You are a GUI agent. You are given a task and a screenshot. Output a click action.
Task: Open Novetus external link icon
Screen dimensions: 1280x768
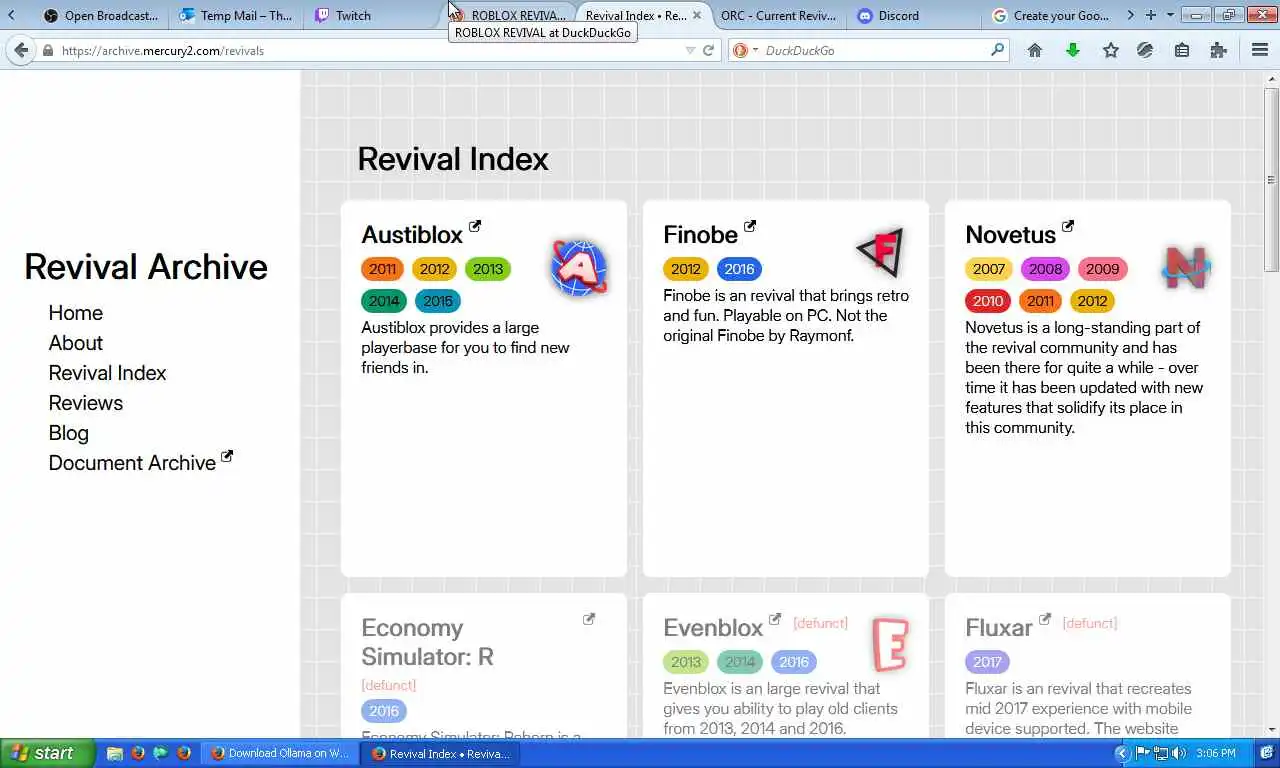(x=1068, y=226)
